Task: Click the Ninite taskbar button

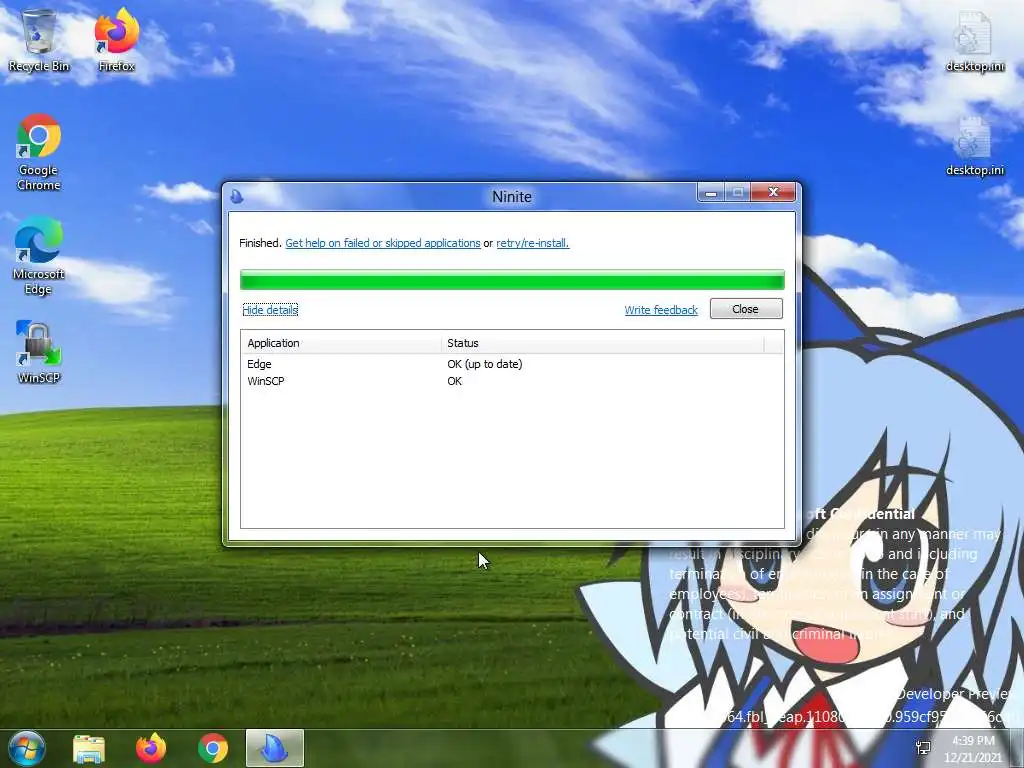Action: click(x=274, y=748)
